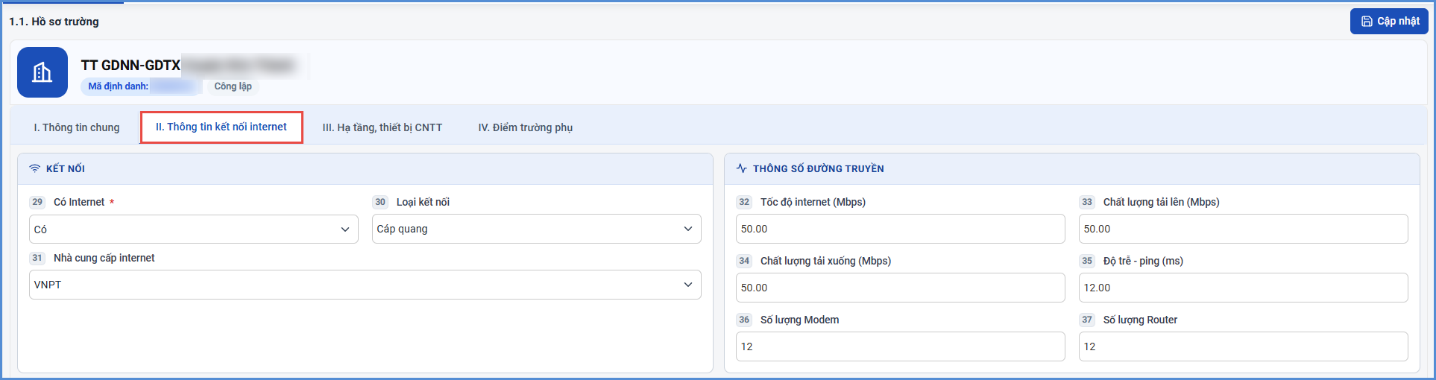Expand the Có Internet dropdown
The image size is (1436, 380).
(x=194, y=229)
